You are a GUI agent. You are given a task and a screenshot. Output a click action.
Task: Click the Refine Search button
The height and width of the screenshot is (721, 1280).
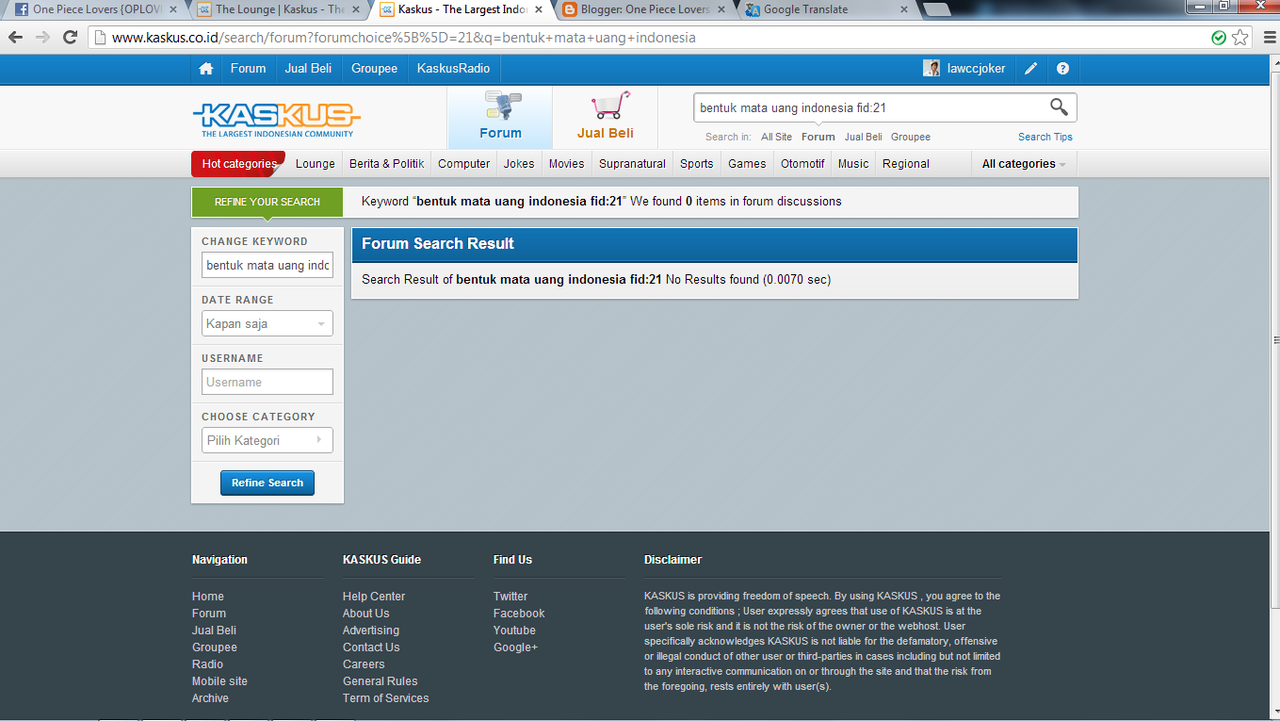coord(267,483)
